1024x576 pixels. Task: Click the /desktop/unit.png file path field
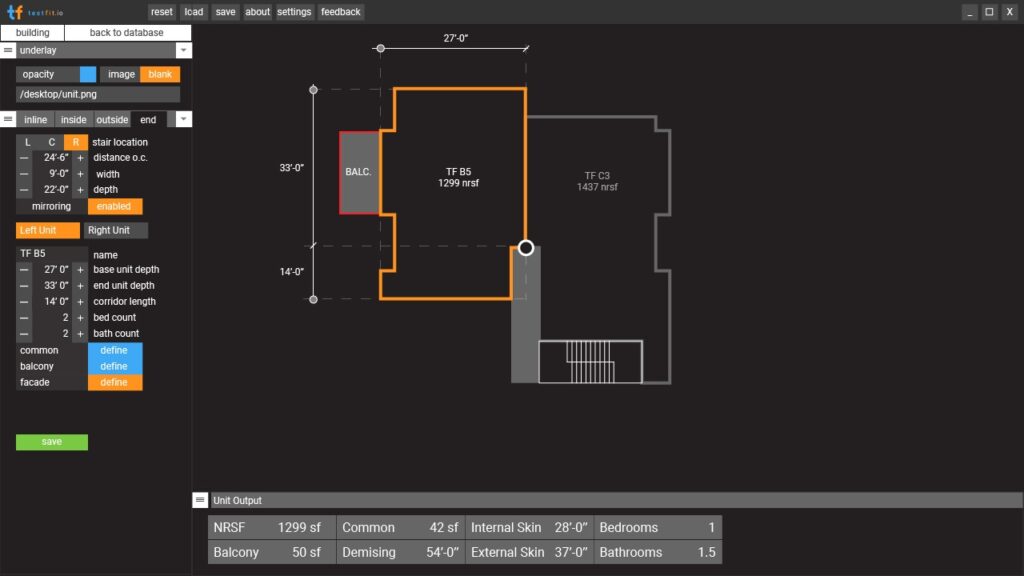point(97,93)
